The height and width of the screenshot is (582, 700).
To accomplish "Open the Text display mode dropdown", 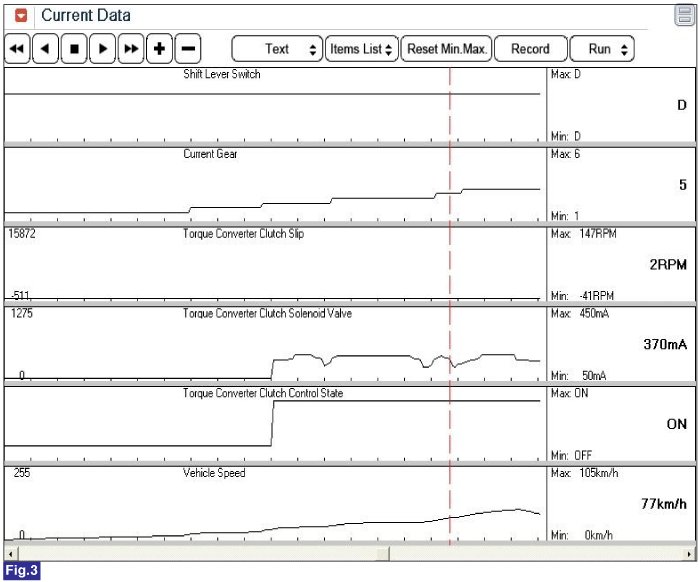I will (x=277, y=49).
